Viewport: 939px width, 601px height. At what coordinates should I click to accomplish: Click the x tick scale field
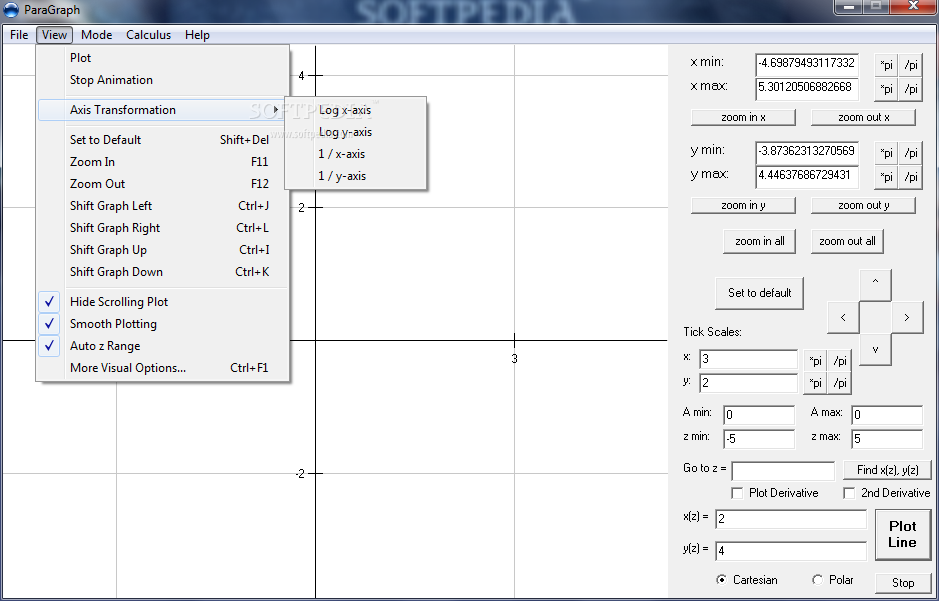748,359
